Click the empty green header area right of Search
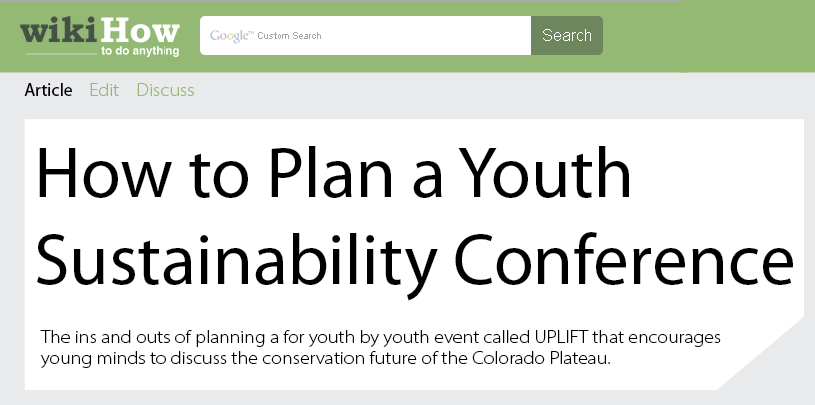Screen dimensions: 815x405 (x=709, y=36)
